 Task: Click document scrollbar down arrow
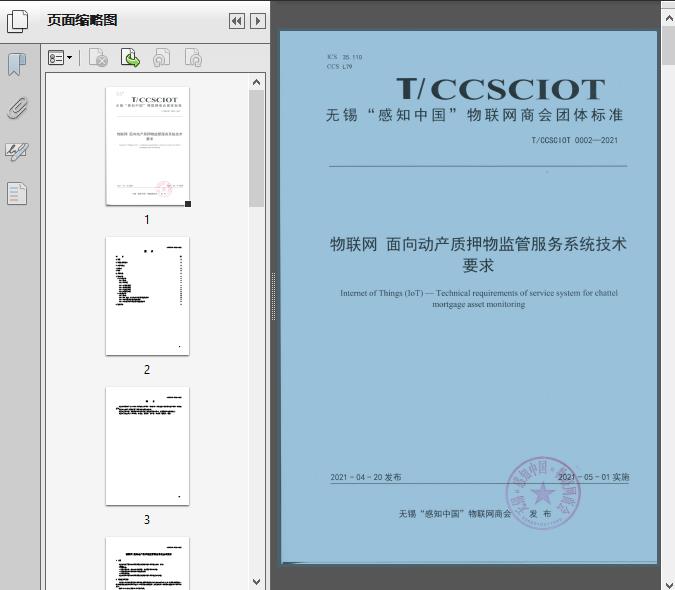[669, 584]
